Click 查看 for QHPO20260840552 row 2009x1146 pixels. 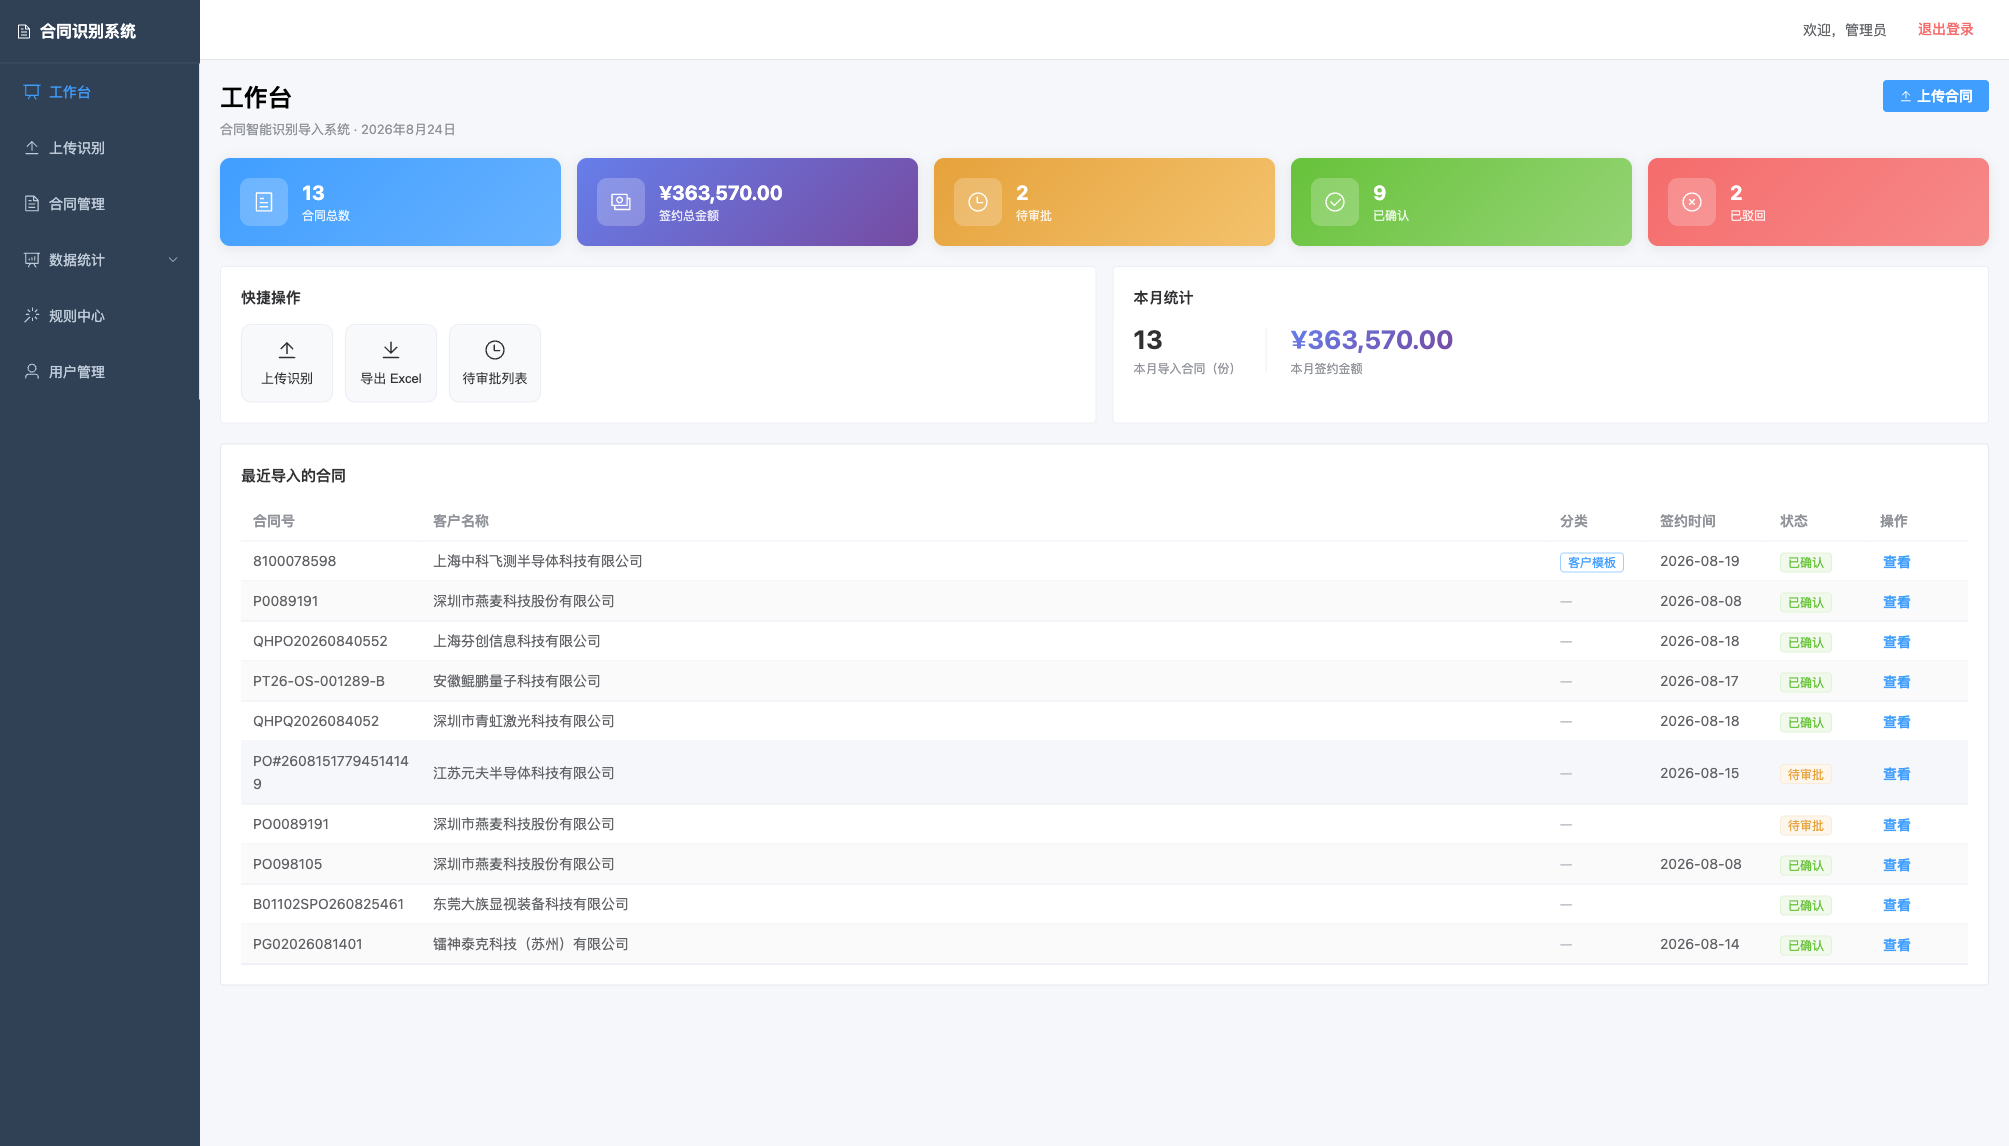click(x=1896, y=642)
